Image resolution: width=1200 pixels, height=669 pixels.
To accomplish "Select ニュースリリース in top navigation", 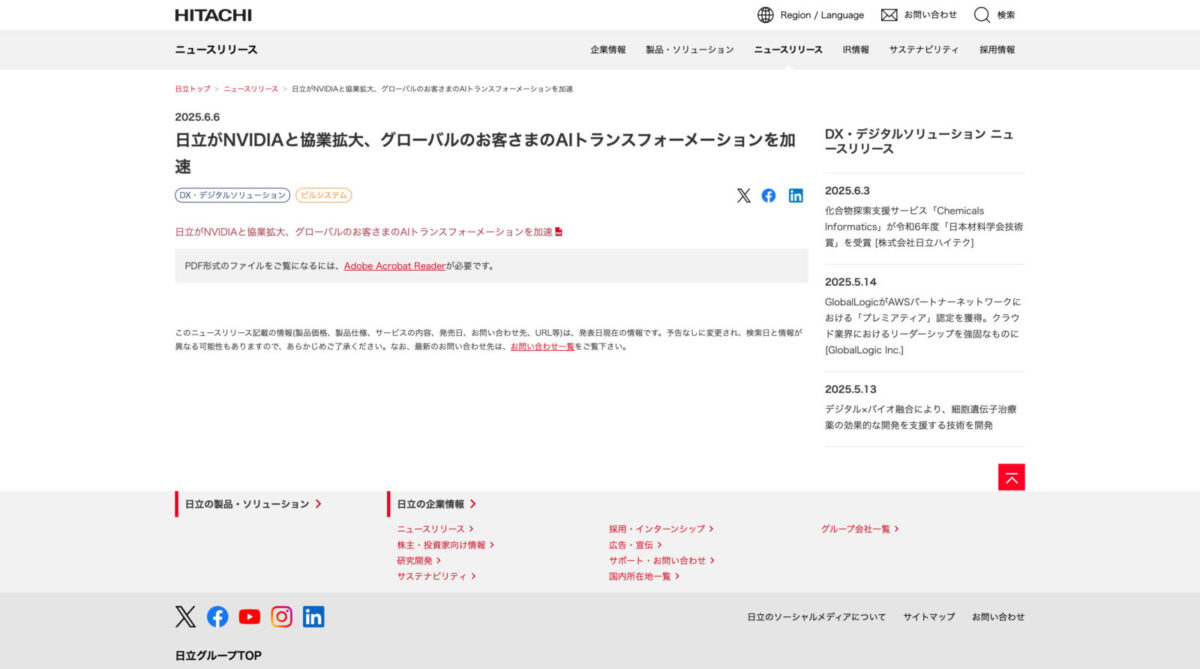I will (x=788, y=50).
